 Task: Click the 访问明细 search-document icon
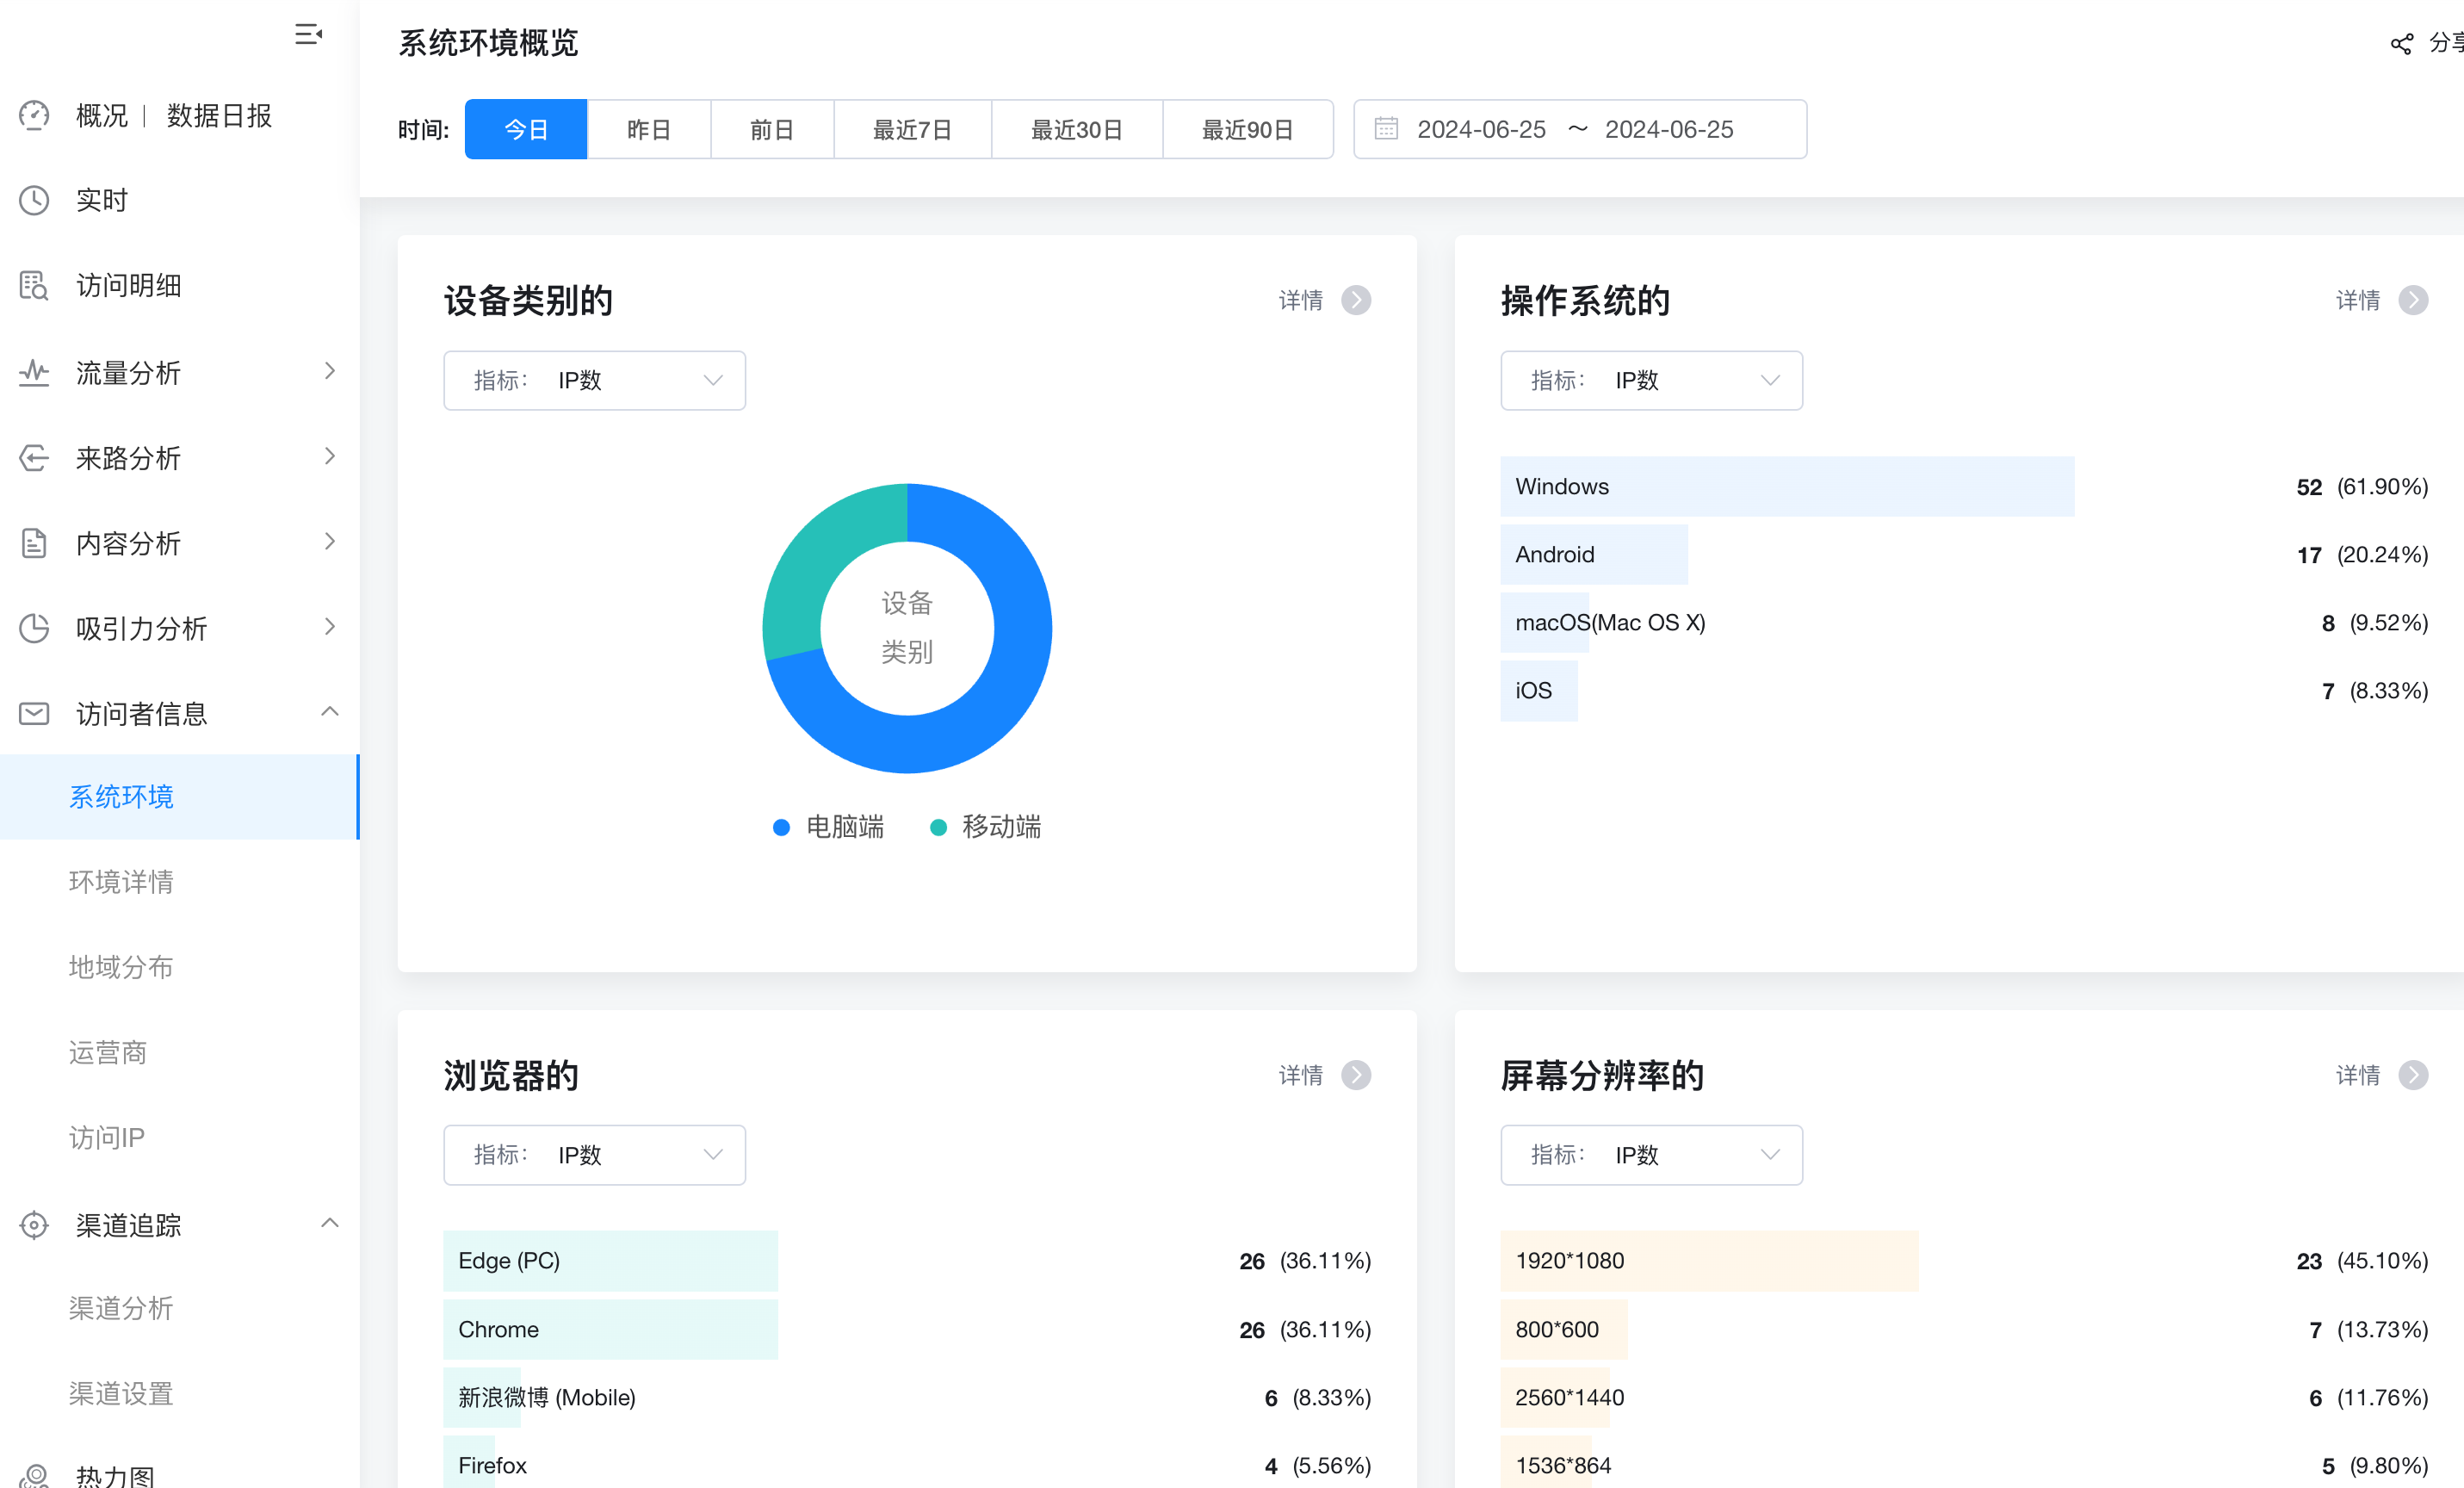pyautogui.click(x=34, y=286)
